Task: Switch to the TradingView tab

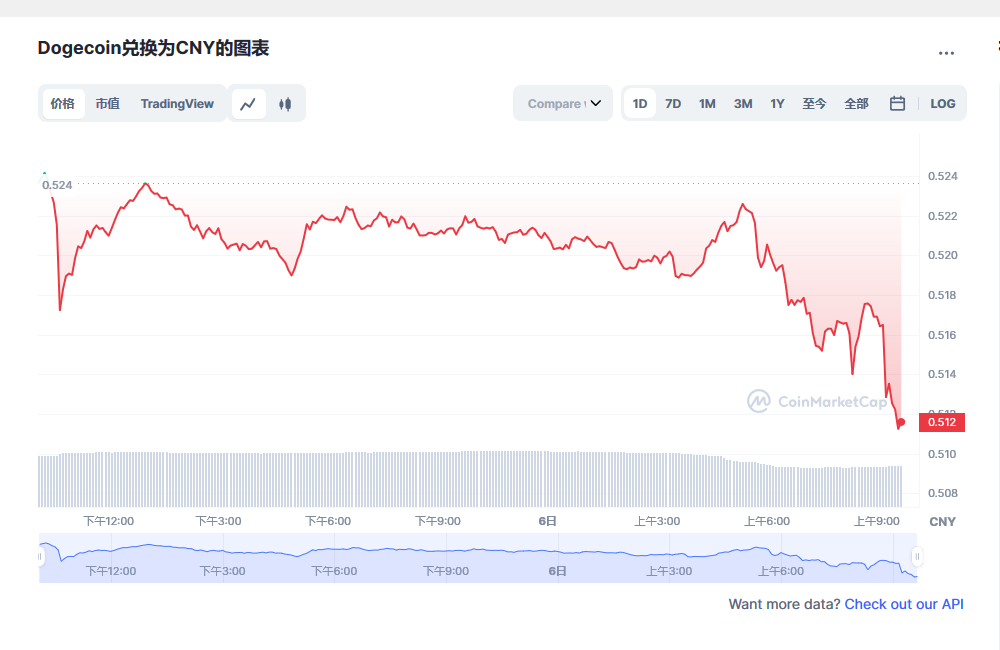Action: coord(177,103)
